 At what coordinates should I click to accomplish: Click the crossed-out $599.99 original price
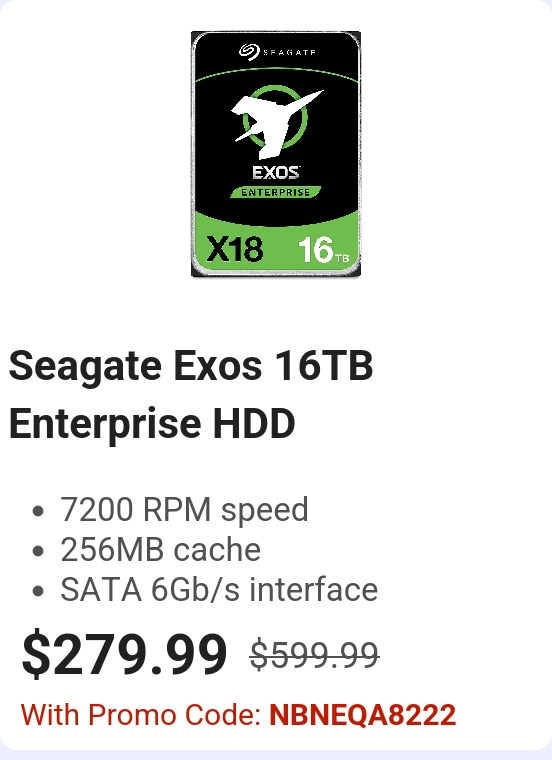[315, 655]
